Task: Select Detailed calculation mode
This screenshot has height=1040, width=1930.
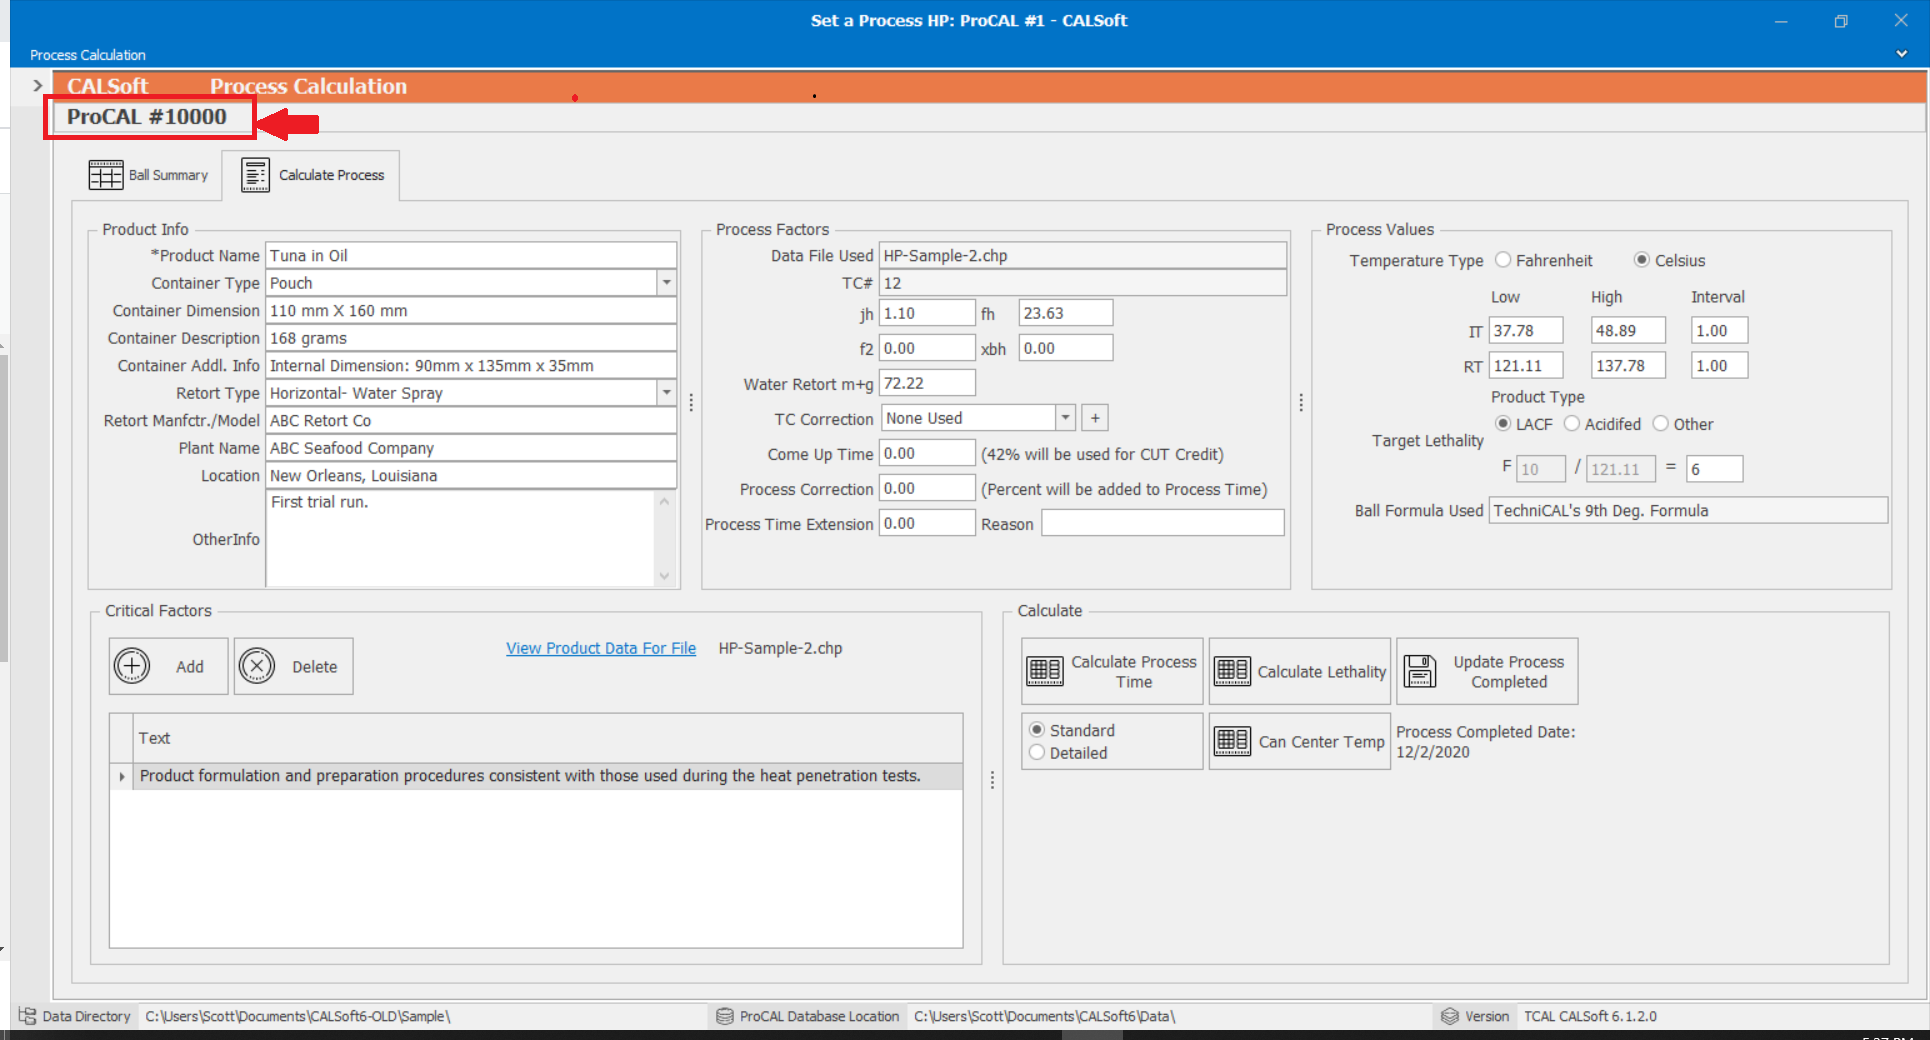Action: (1037, 753)
